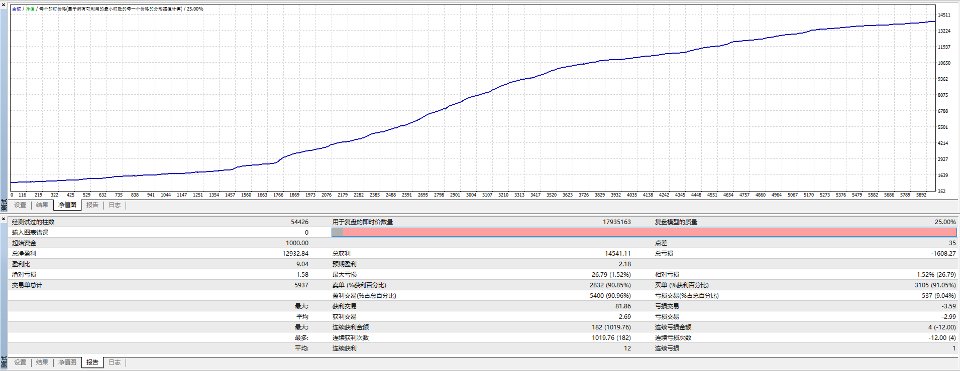Viewport: 960px width, 371px height.
Task: Open the 结果 tab in the upper chart panel
Action: [x=42, y=205]
